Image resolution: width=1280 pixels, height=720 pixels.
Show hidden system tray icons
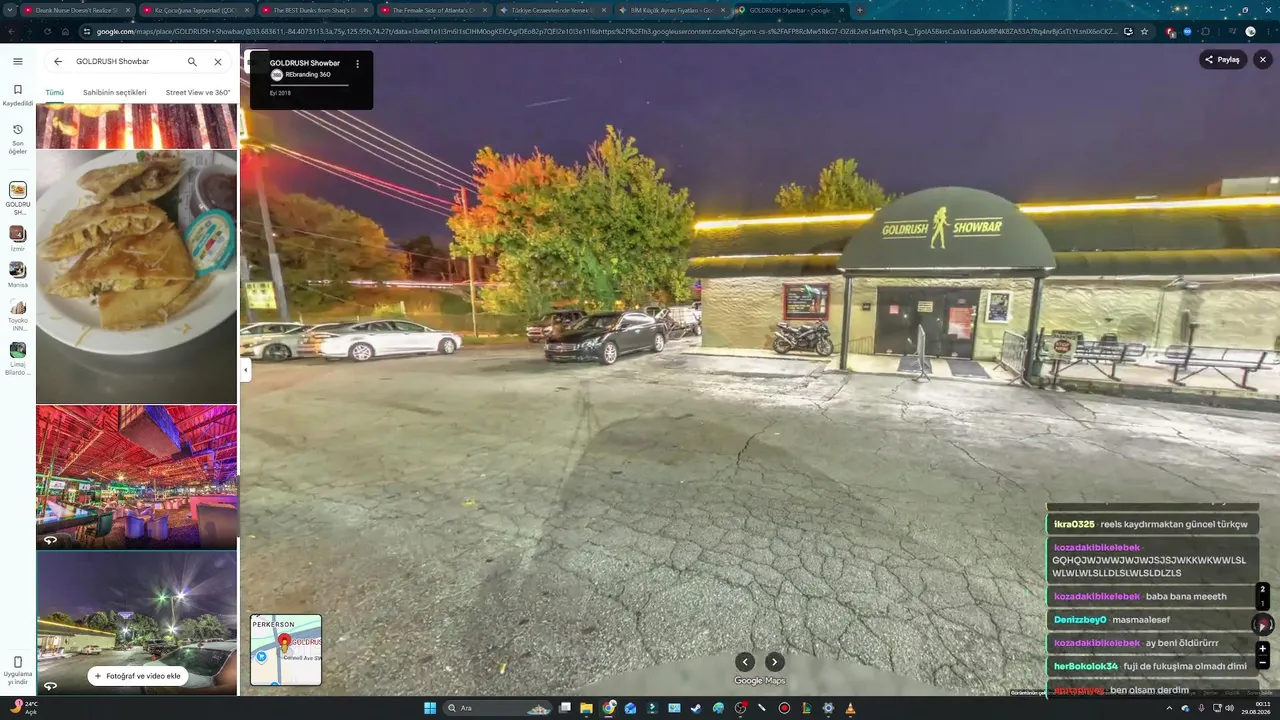[x=1169, y=708]
